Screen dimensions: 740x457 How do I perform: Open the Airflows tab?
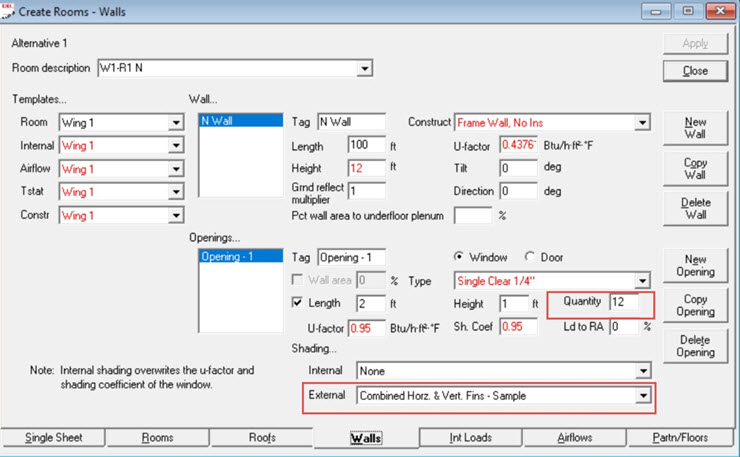point(574,438)
